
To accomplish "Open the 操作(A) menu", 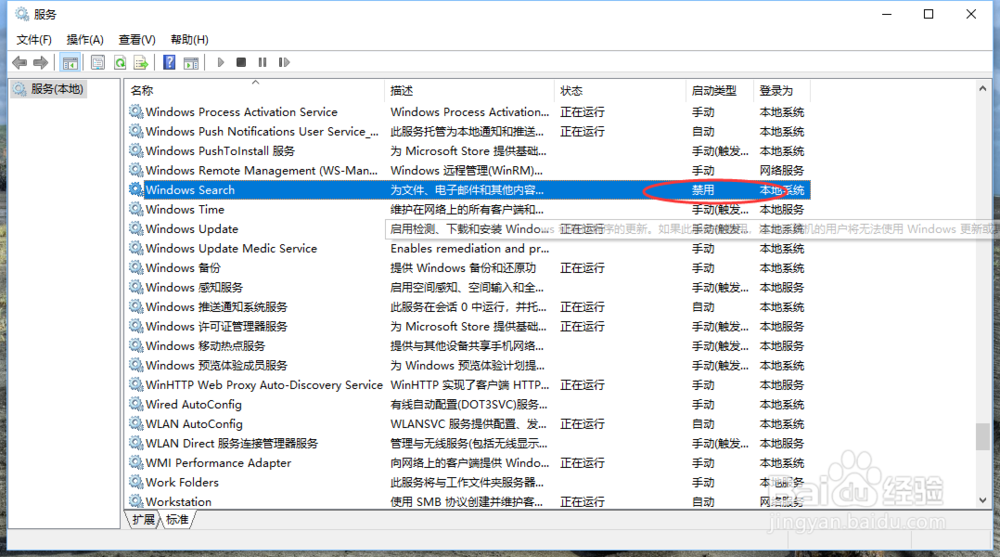I will pos(85,40).
